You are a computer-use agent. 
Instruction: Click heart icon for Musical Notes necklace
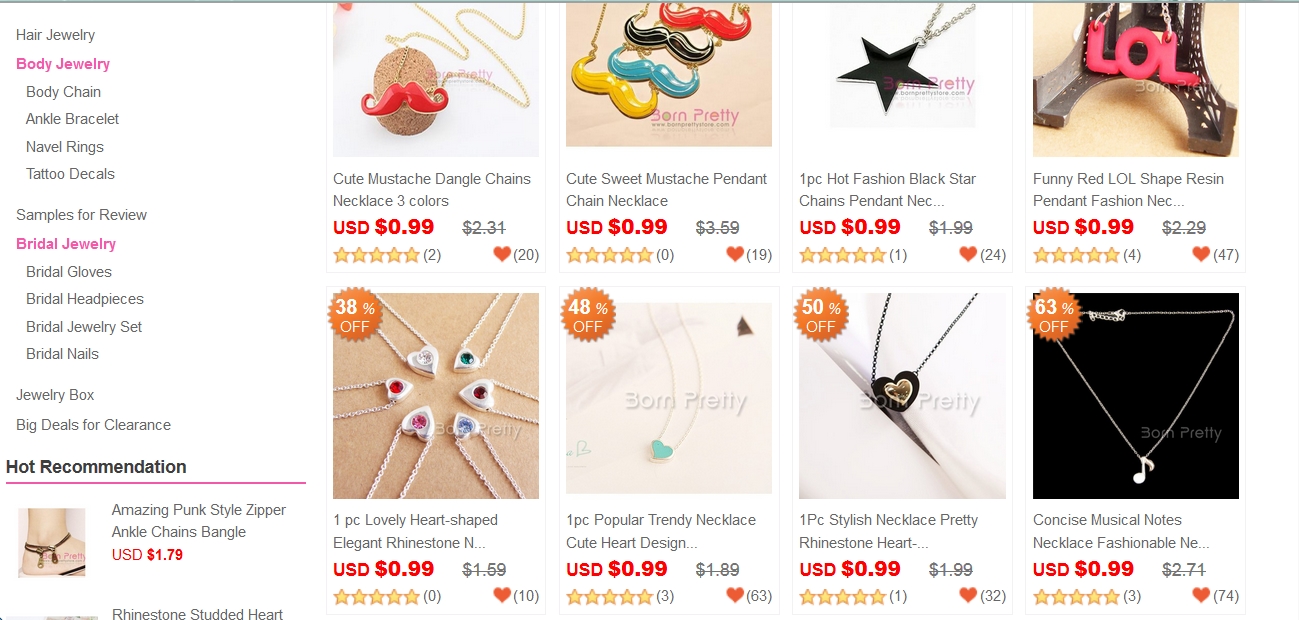[1202, 595]
